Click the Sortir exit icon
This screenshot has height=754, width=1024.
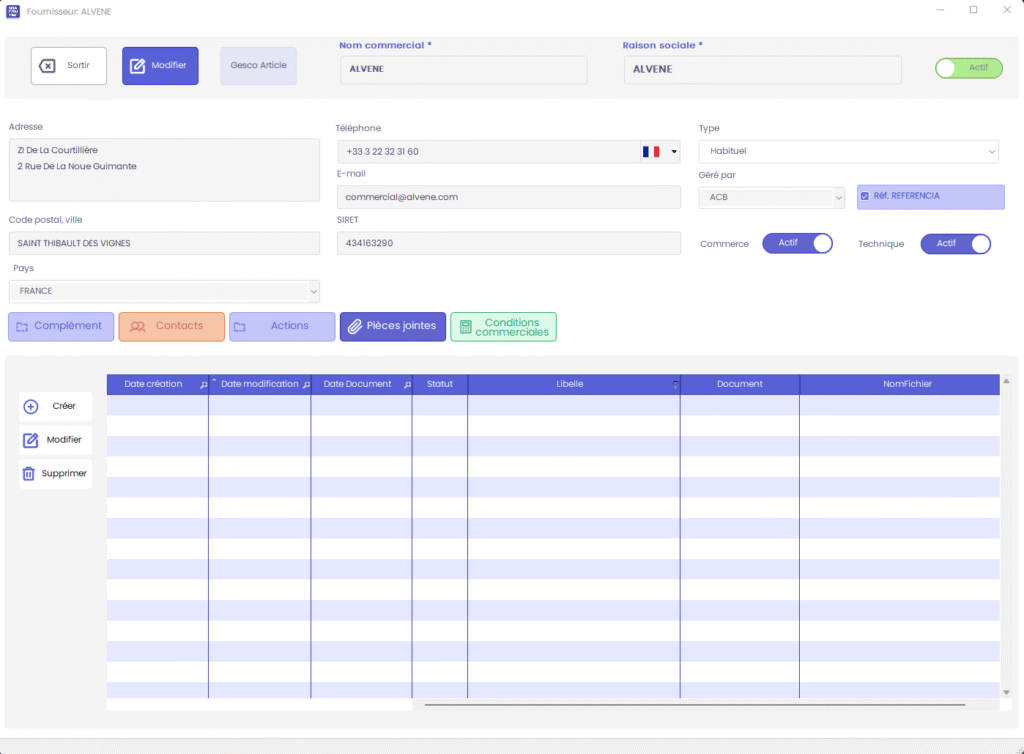click(47, 66)
